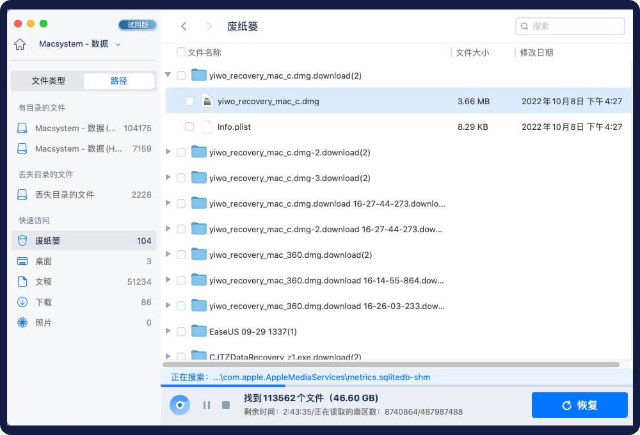The height and width of the screenshot is (435, 640).
Task: Expand the EaseUS 09-29 1337(1) folder
Action: tap(168, 331)
